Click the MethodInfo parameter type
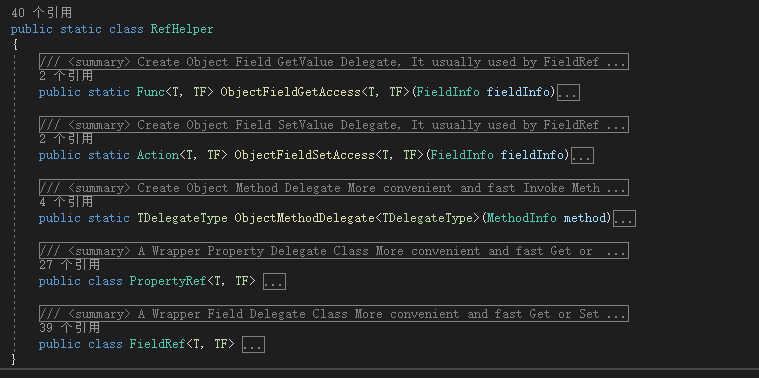 pos(522,218)
